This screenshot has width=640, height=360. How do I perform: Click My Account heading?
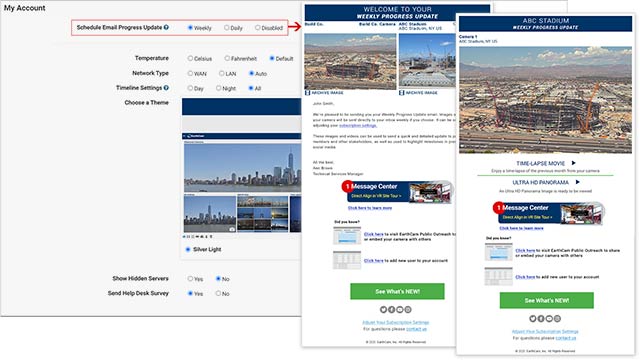24,8
